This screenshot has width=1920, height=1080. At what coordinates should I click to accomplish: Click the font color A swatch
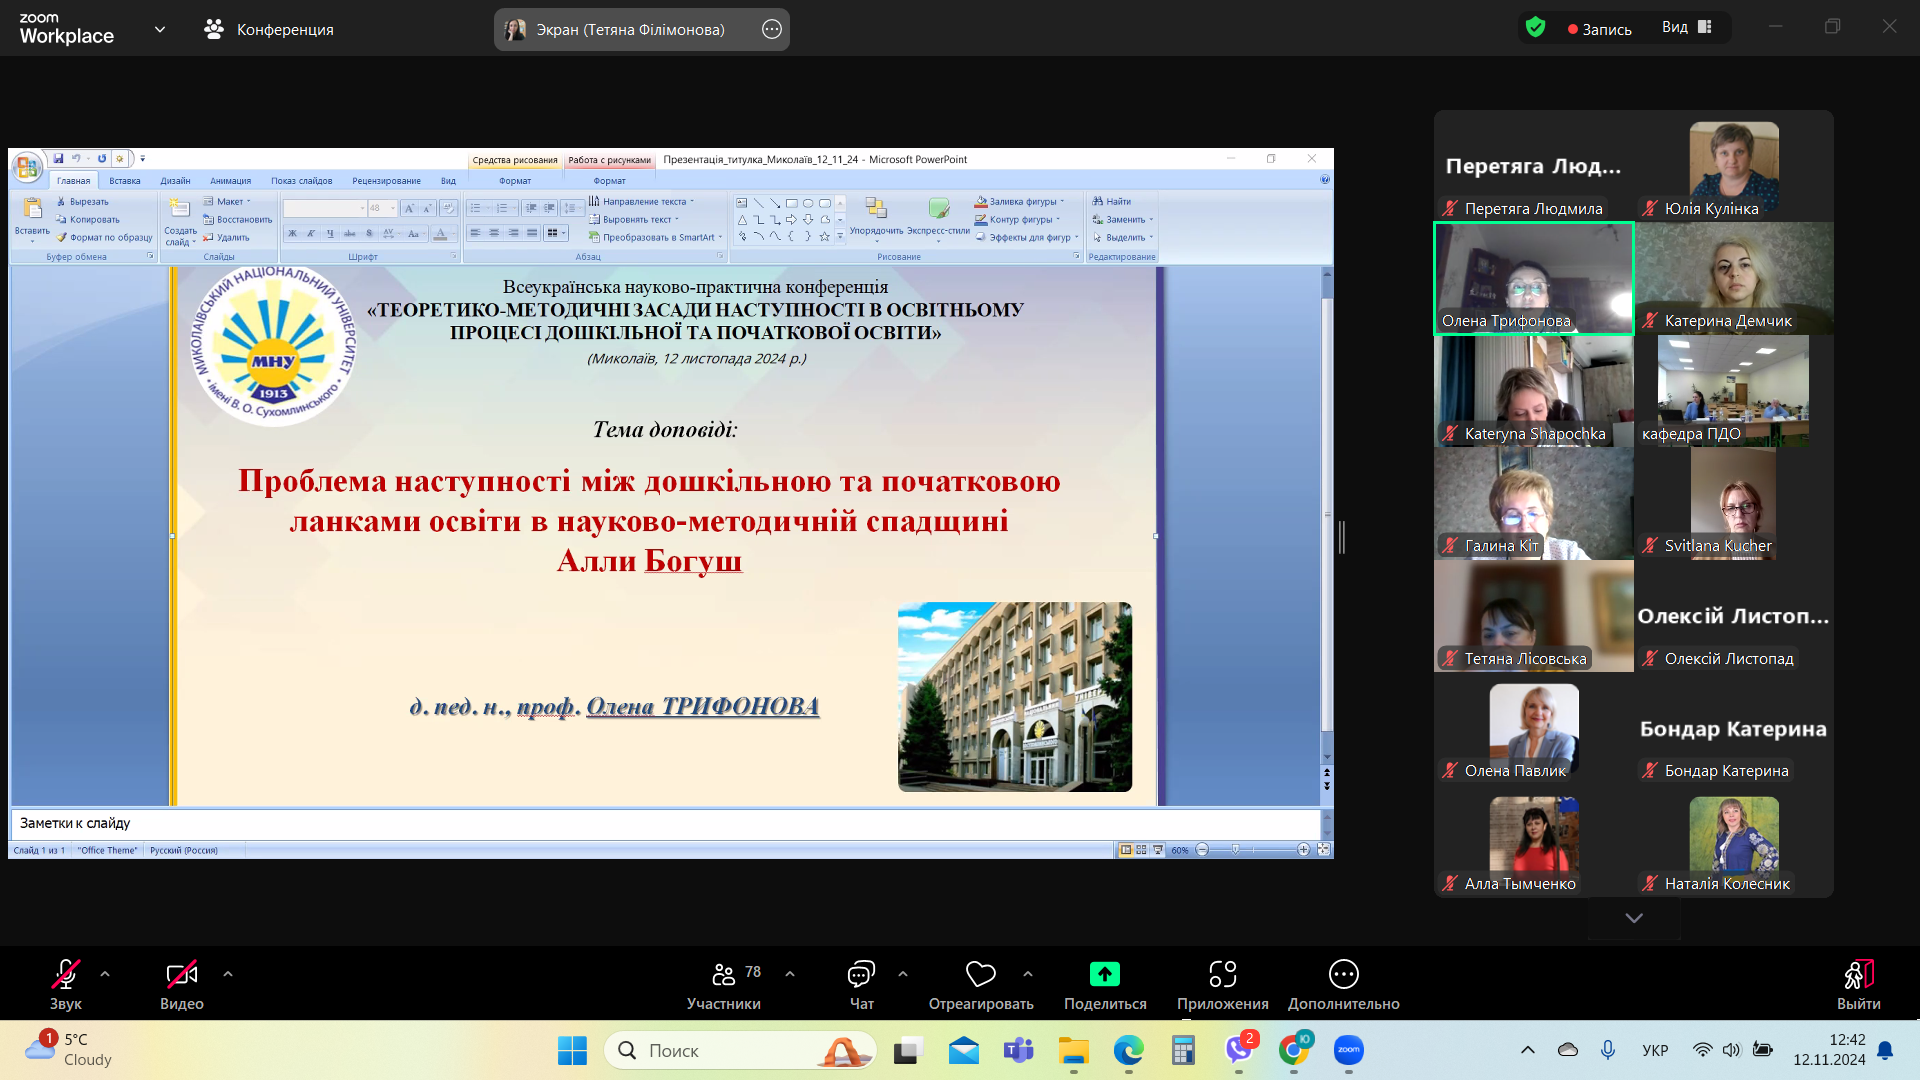[440, 233]
